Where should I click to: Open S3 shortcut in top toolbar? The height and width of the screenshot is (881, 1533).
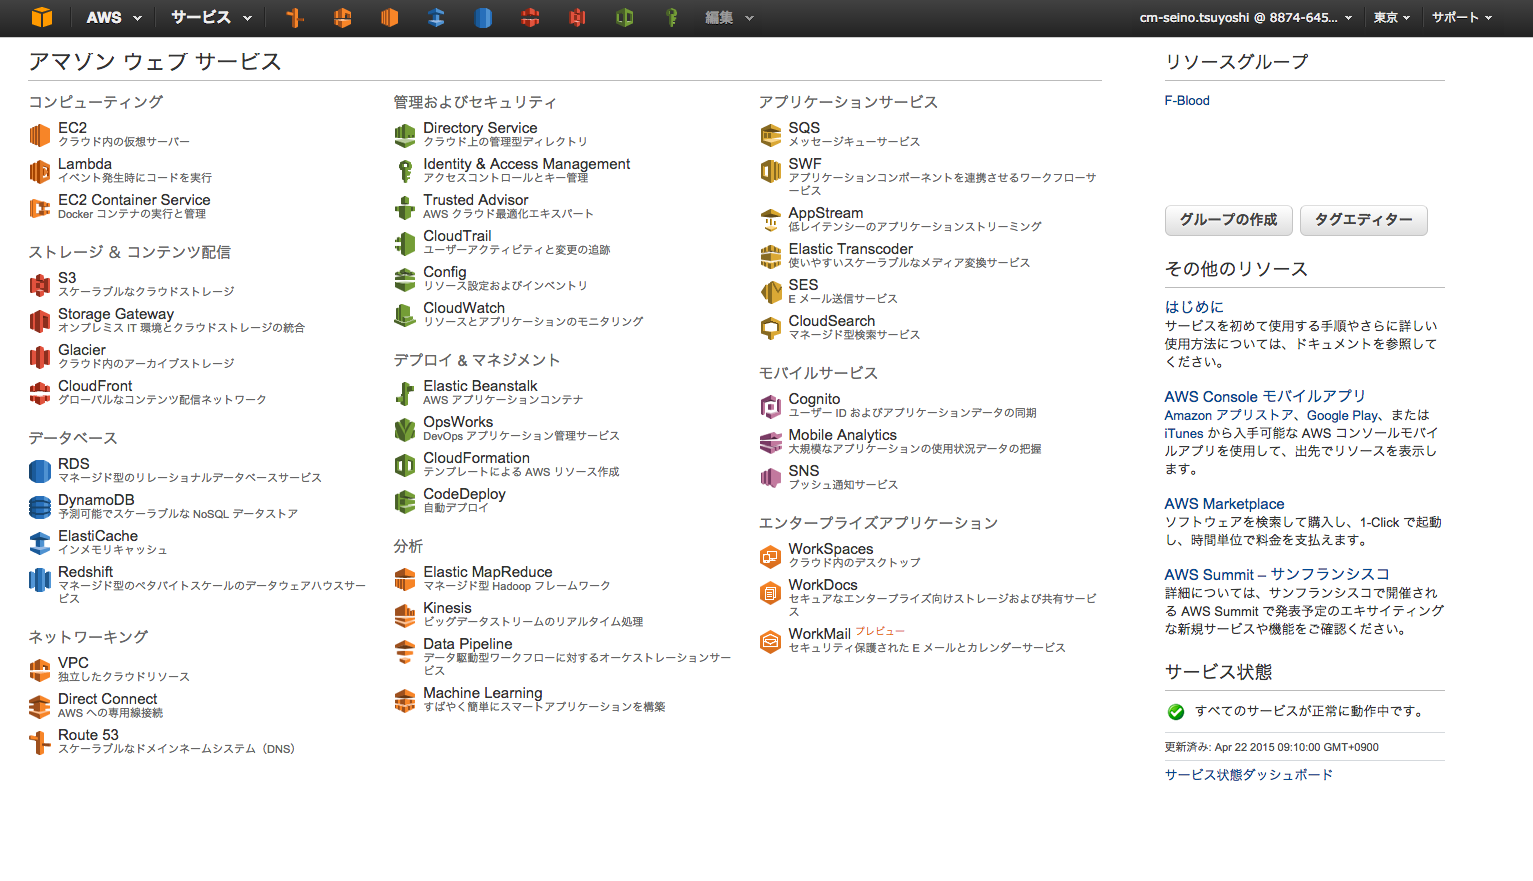point(577,17)
